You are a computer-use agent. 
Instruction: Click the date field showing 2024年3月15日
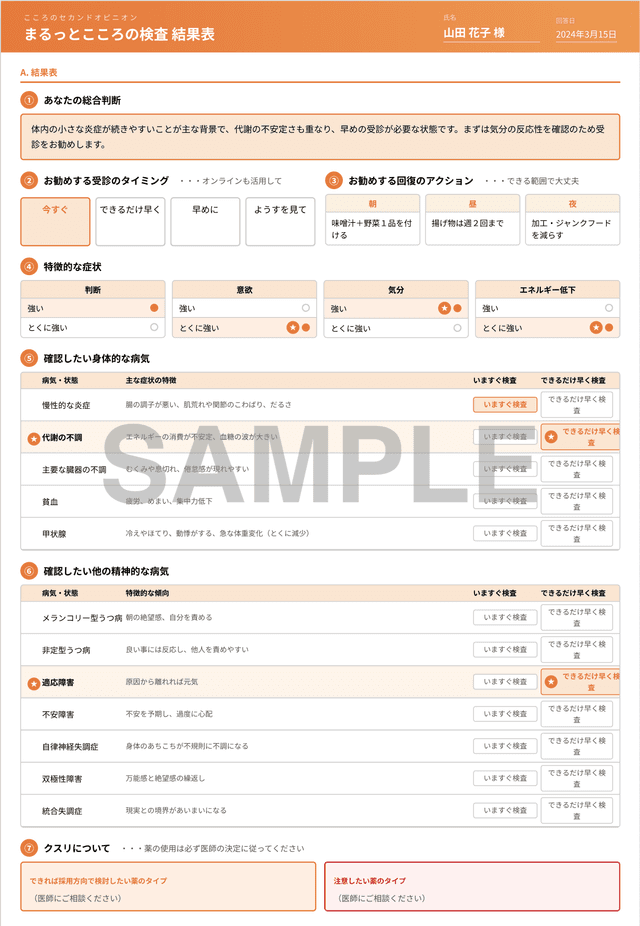click(586, 34)
